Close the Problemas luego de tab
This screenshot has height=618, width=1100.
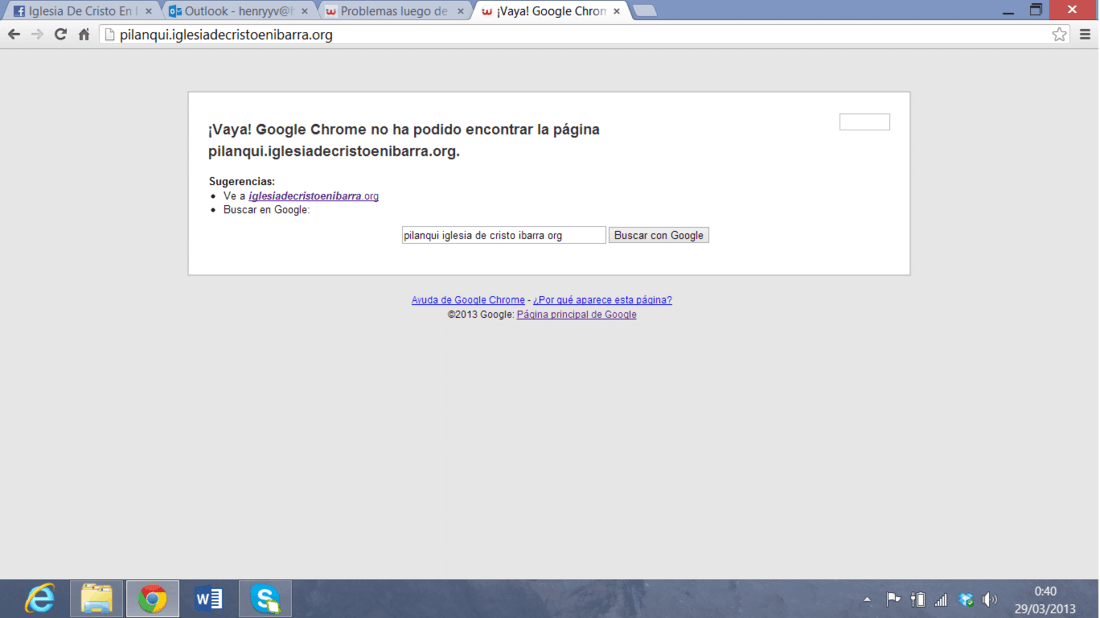coord(460,11)
